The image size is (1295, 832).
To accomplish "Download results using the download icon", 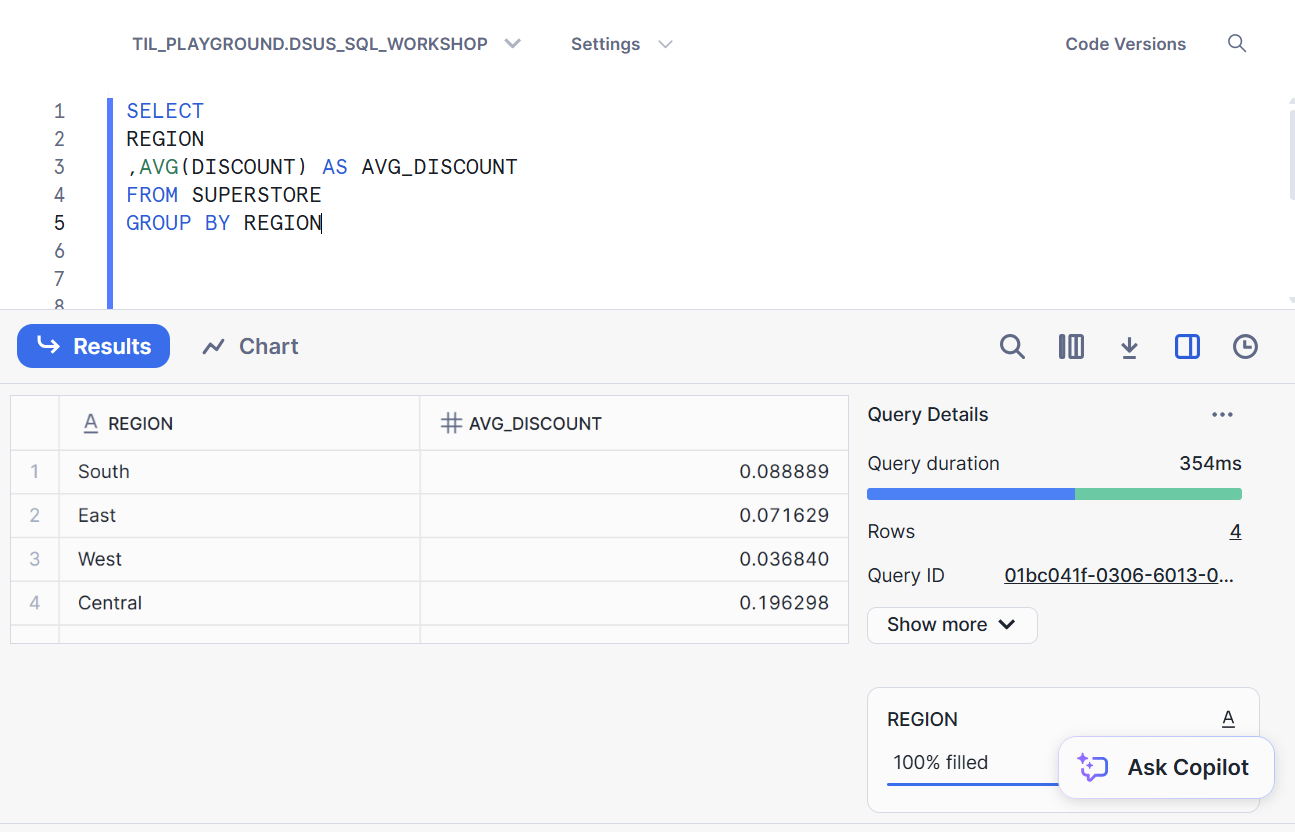I will [1129, 347].
